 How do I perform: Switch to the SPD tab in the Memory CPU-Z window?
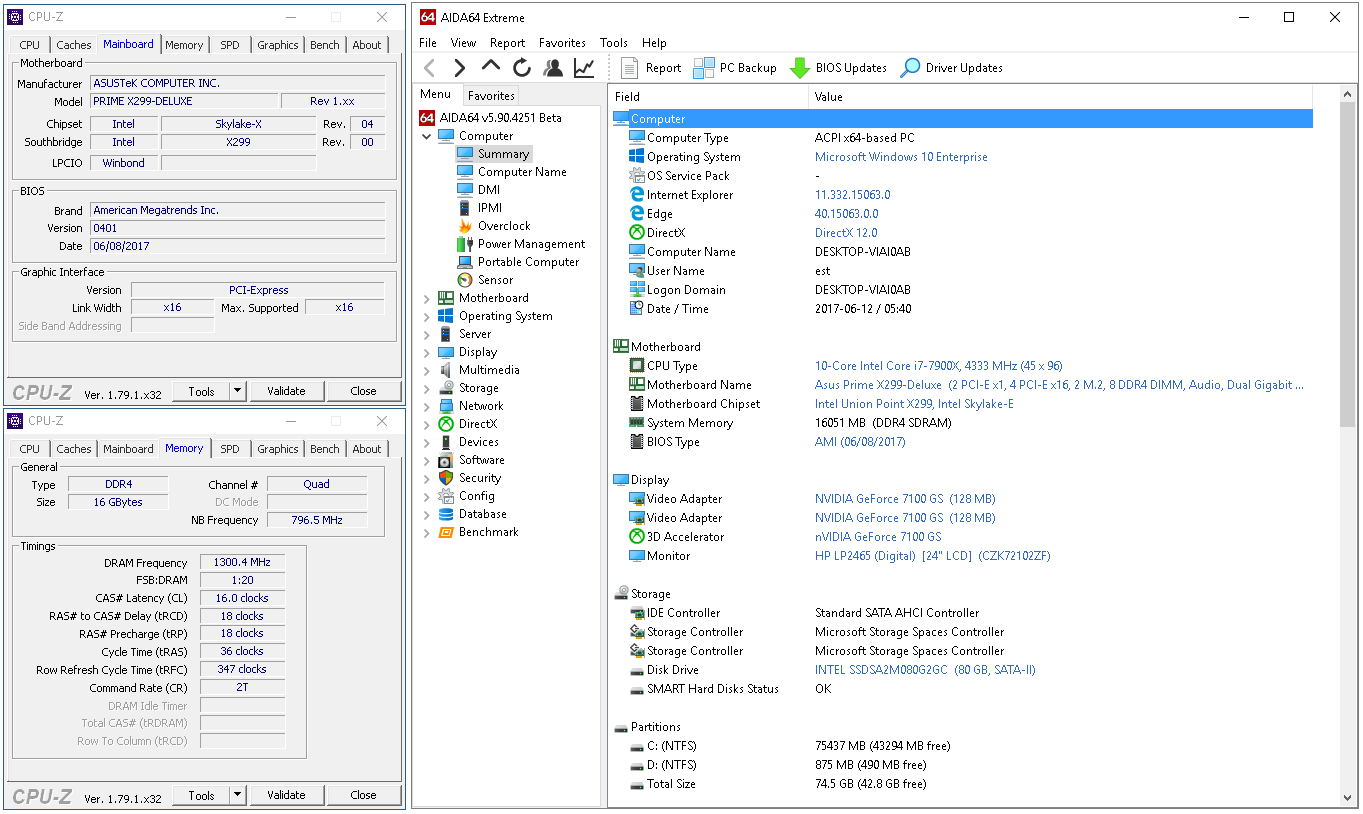[x=230, y=449]
